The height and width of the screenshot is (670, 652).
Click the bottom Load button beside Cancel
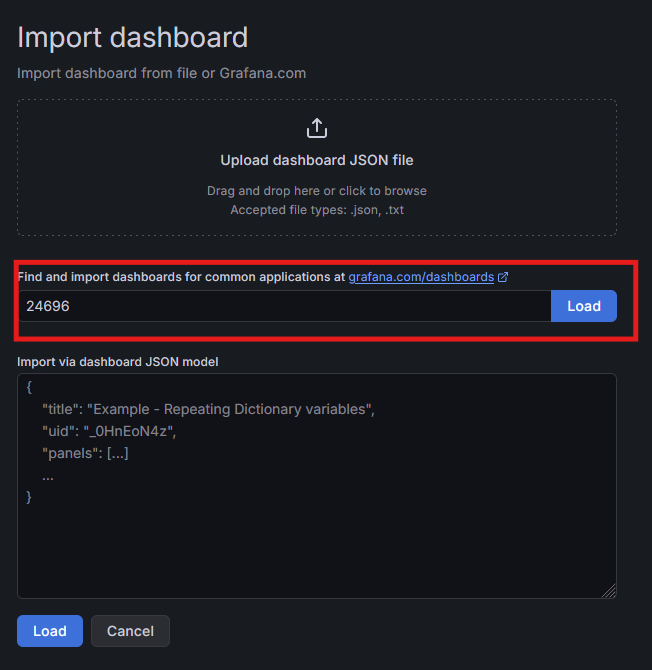click(x=49, y=631)
